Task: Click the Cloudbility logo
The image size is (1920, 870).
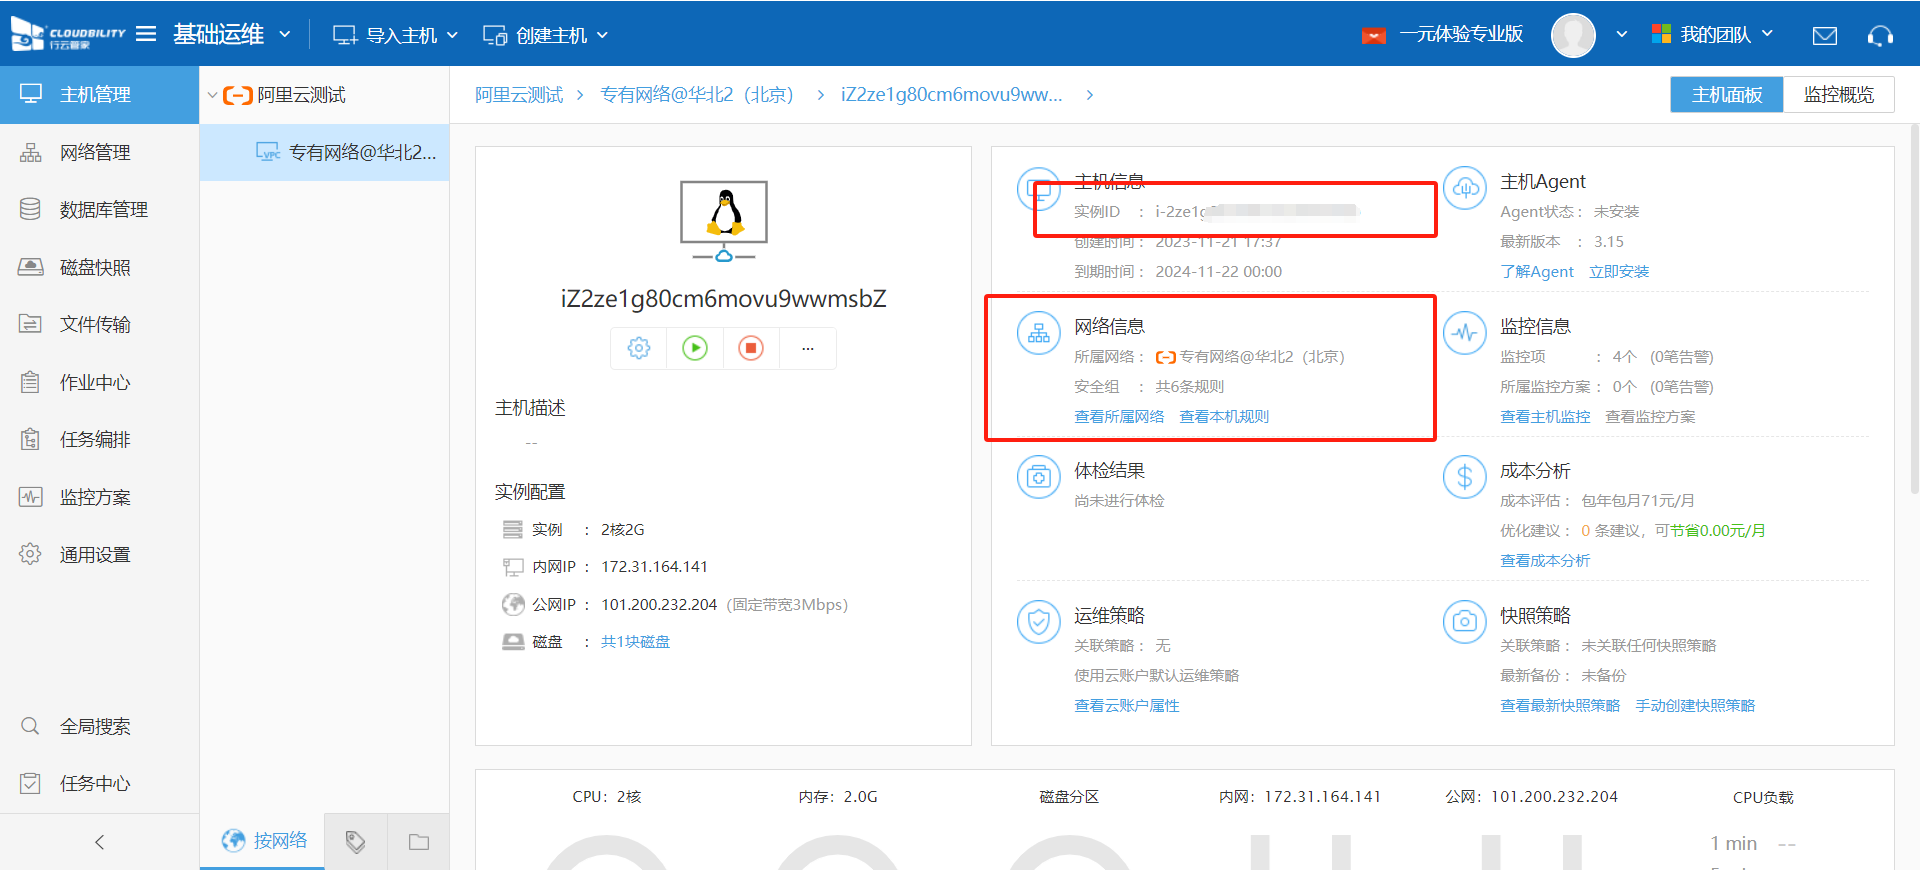Action: coord(68,35)
